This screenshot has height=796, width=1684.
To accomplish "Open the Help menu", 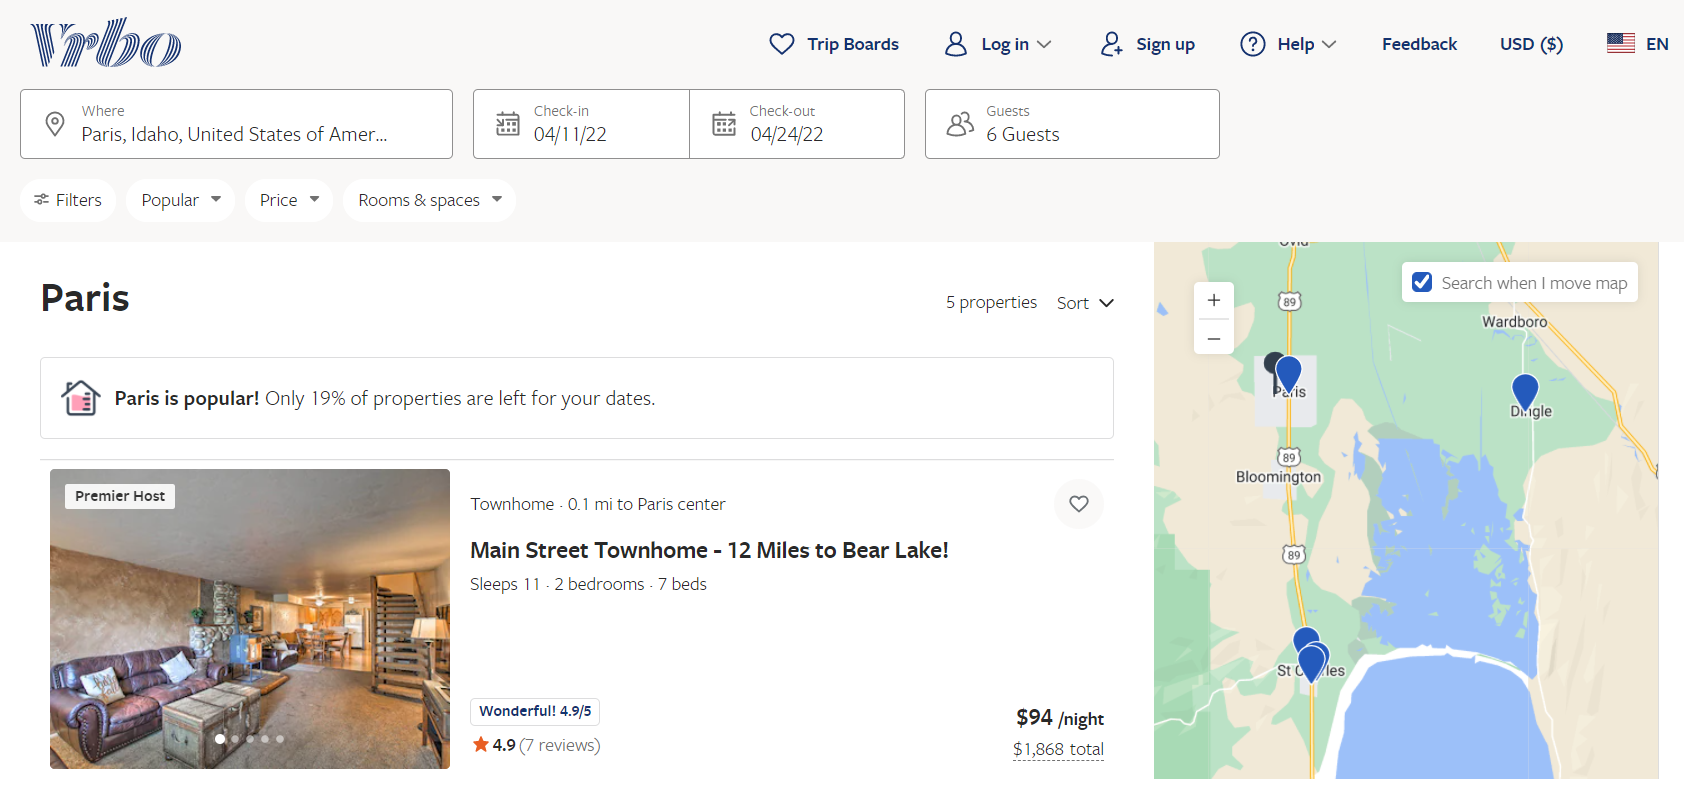I will [1288, 44].
